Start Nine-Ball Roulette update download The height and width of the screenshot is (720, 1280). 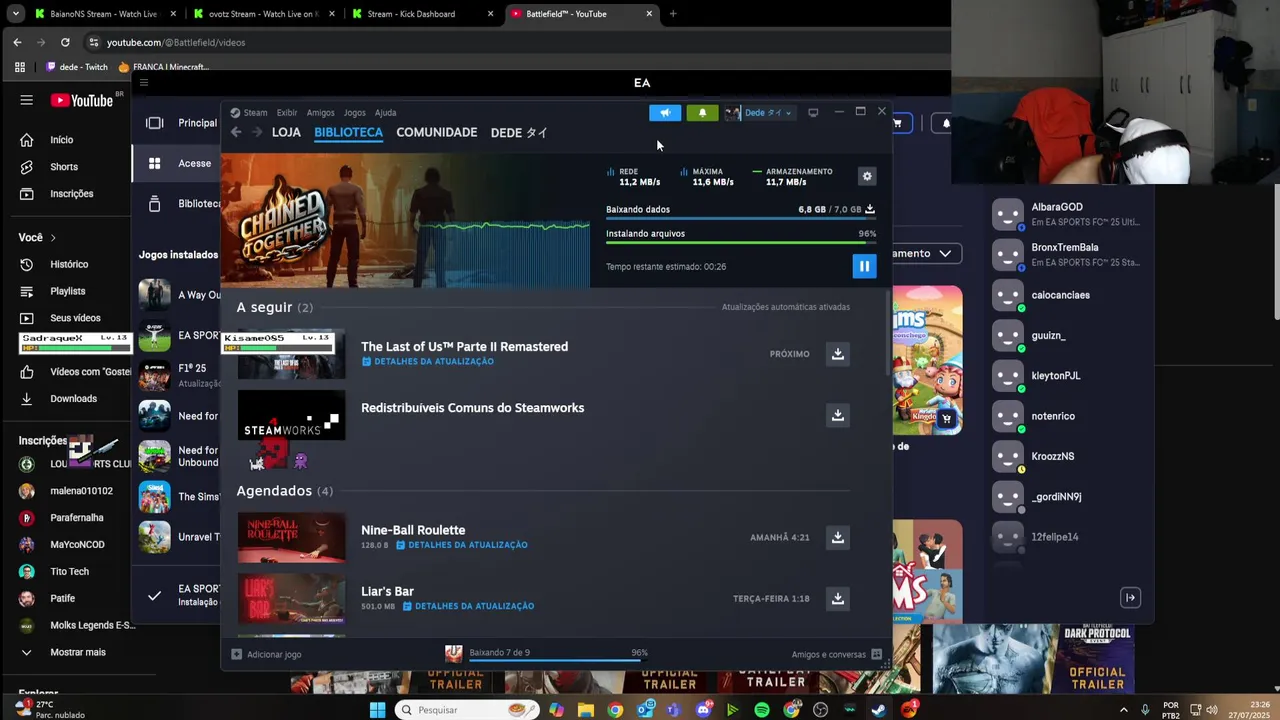838,537
